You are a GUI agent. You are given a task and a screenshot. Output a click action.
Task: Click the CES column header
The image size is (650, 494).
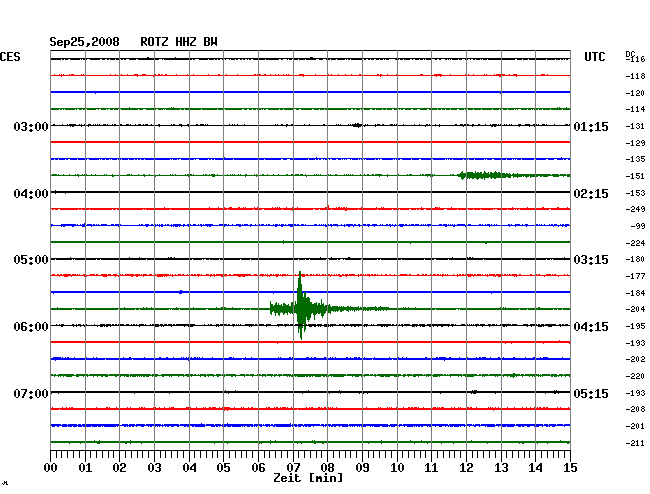tap(10, 57)
